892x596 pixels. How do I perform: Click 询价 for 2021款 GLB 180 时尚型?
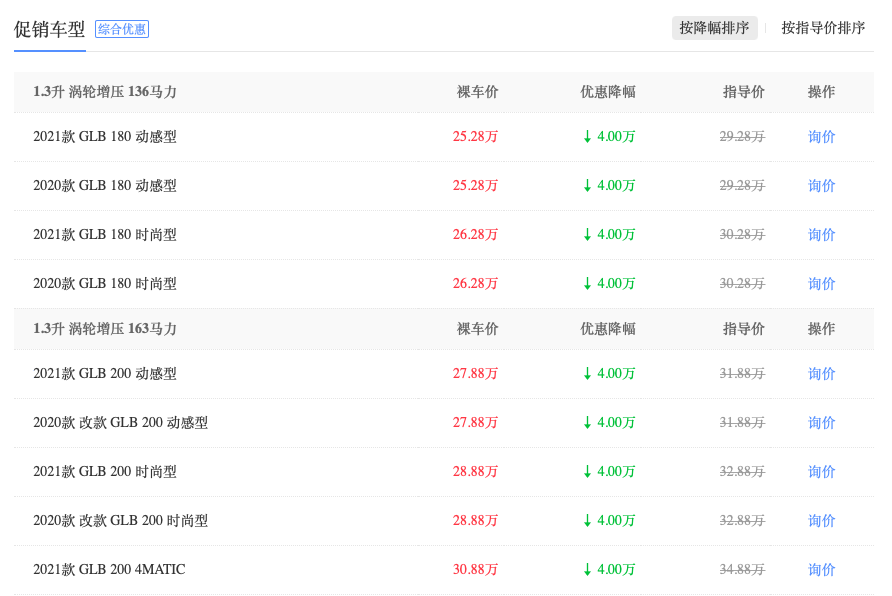821,235
